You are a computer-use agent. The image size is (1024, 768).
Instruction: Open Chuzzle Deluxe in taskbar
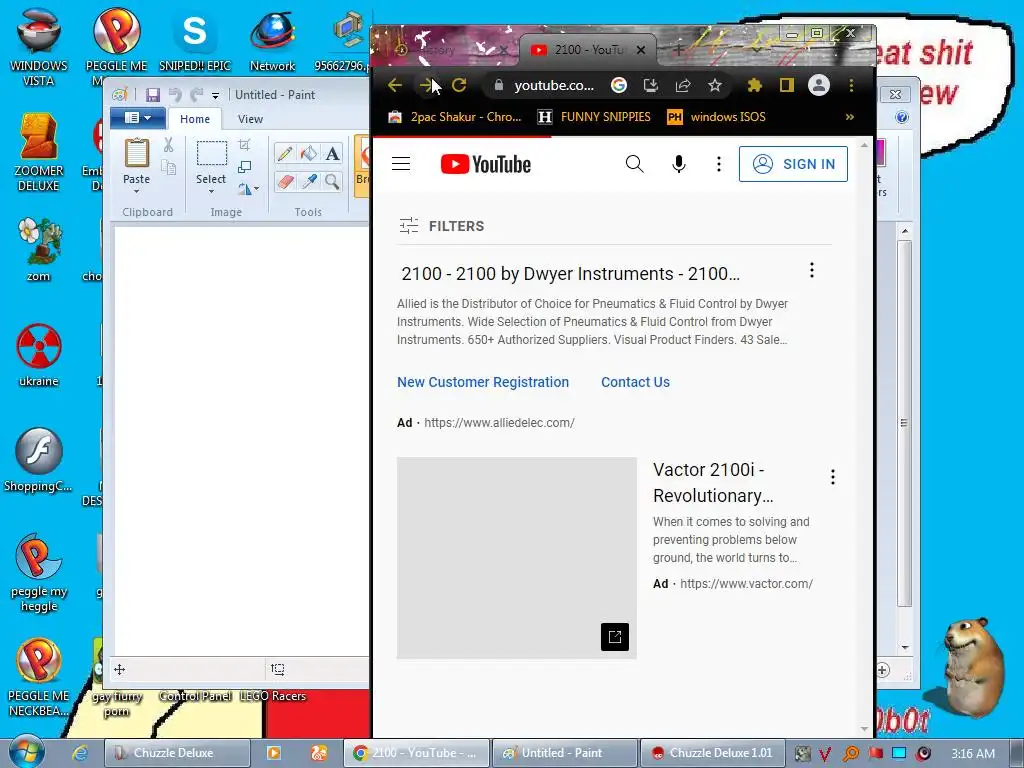pyautogui.click(x=177, y=753)
